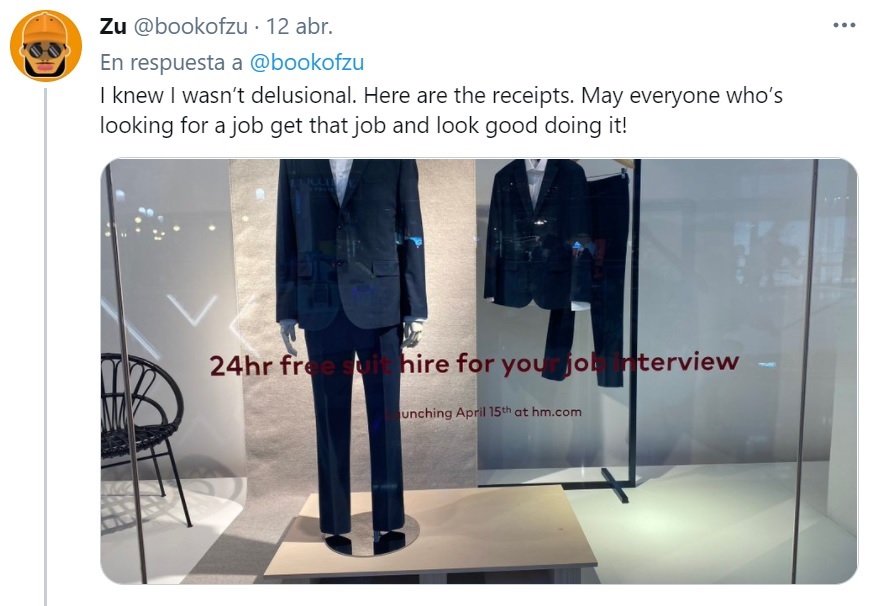Image resolution: width=869 pixels, height=606 pixels.
Task: Open the tweet timestamp 12 abr.
Action: (299, 26)
